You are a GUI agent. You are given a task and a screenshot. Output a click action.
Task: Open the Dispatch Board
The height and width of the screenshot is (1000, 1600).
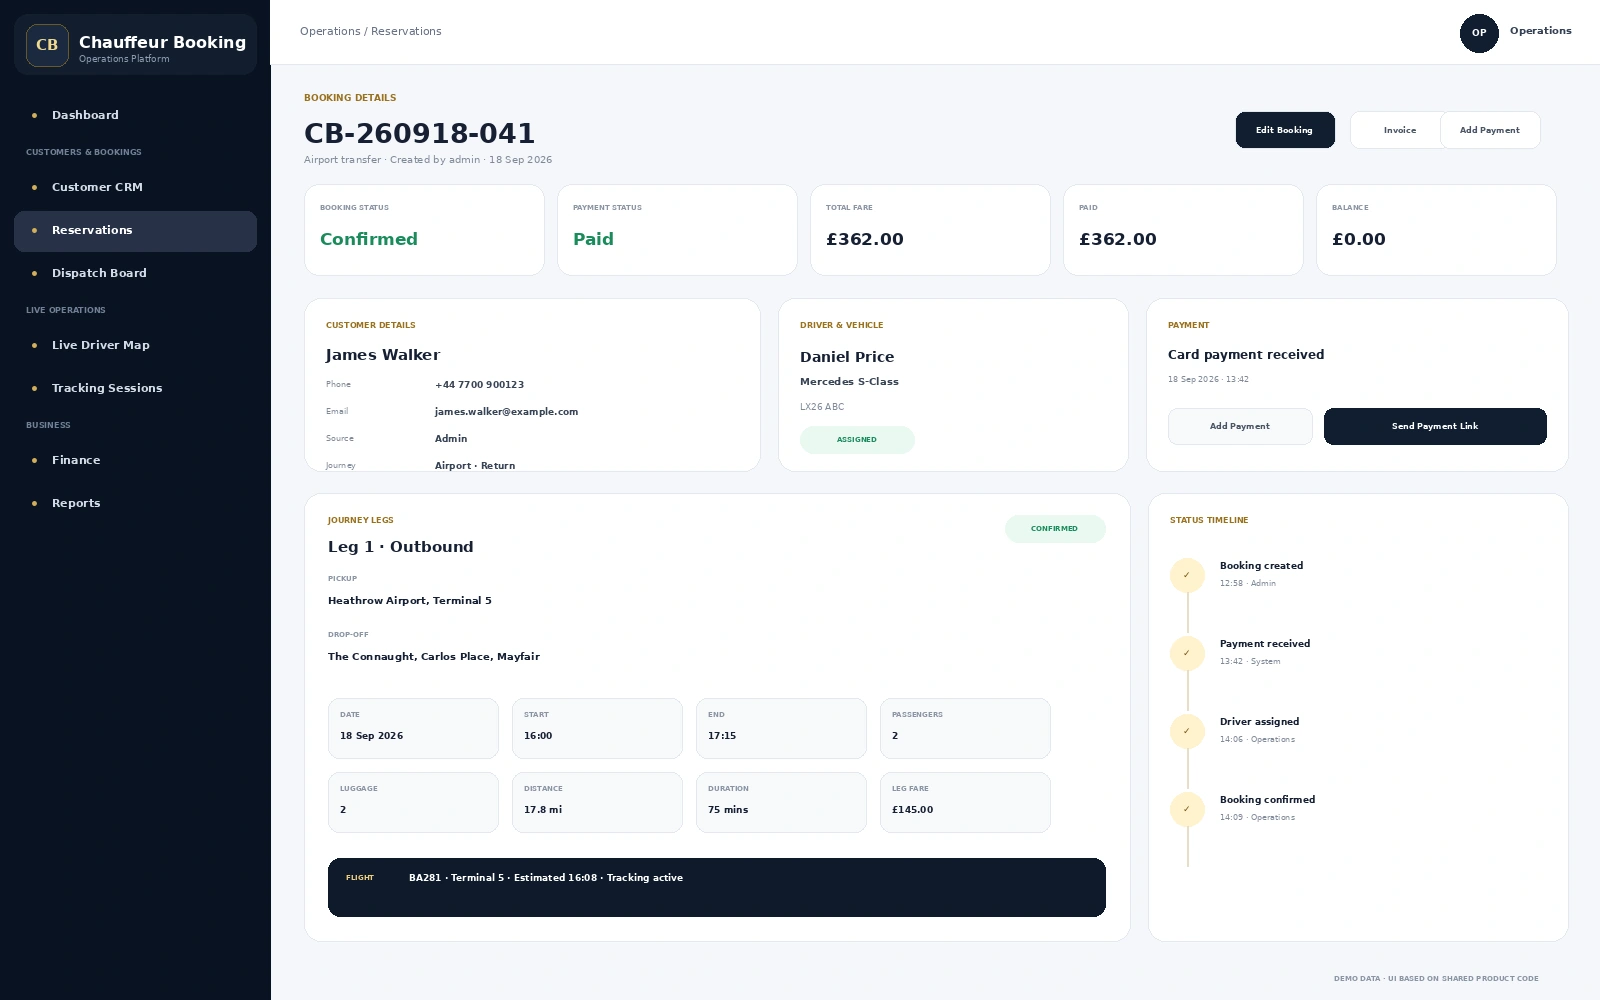[x=135, y=273]
